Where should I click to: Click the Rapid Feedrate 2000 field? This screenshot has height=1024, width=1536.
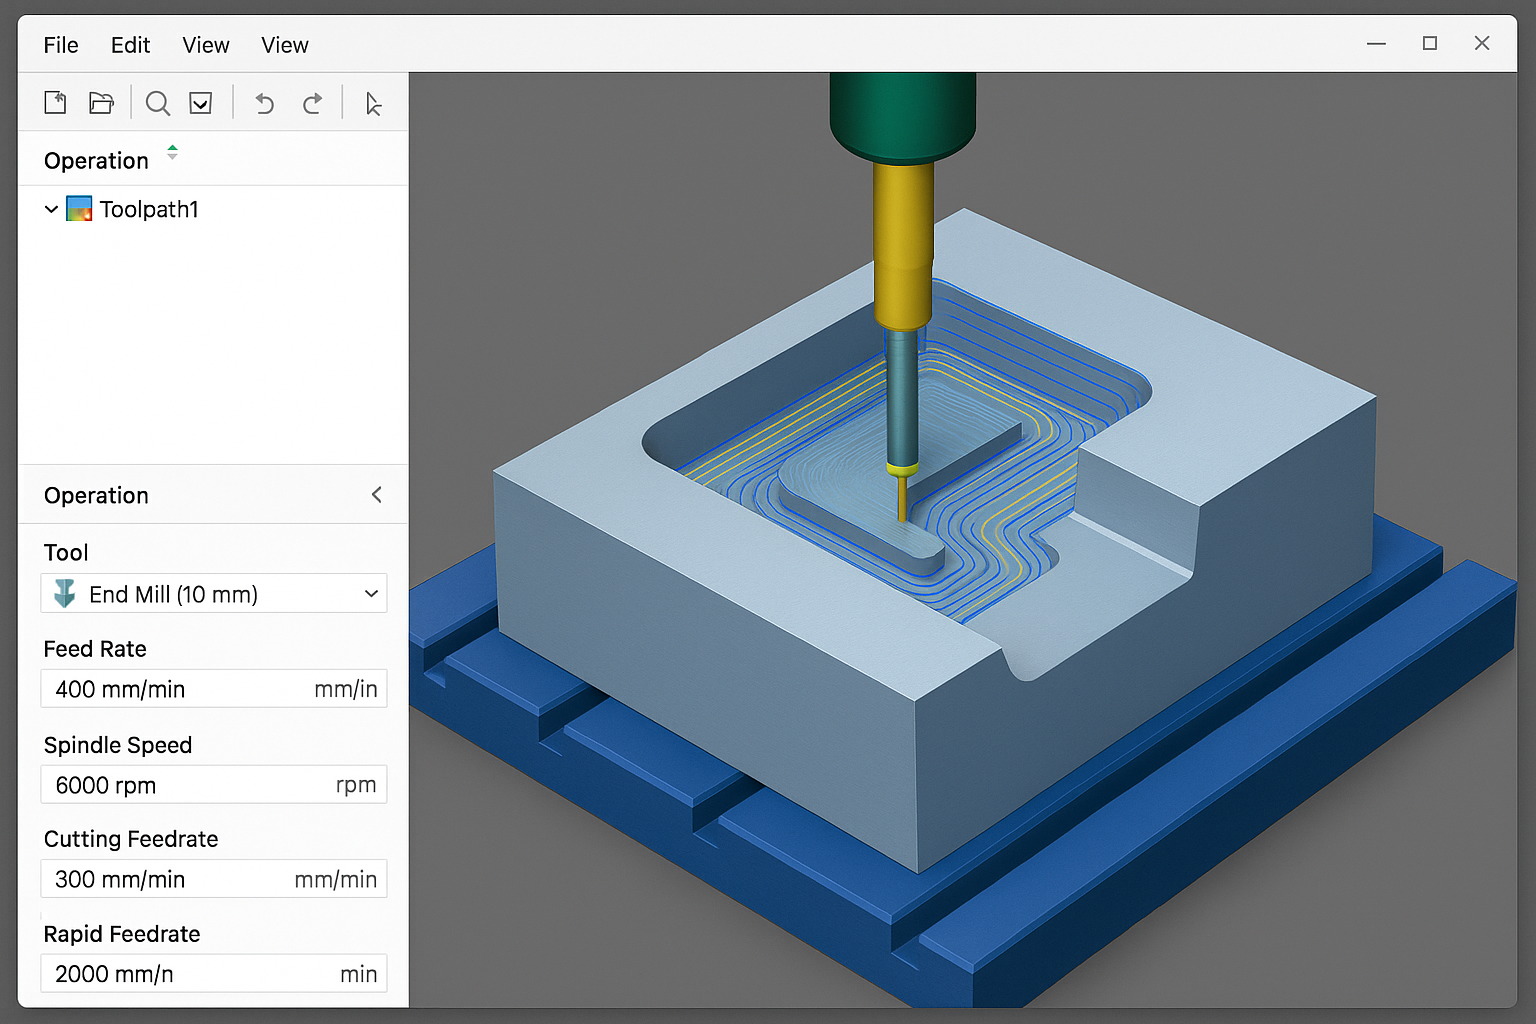click(x=214, y=974)
